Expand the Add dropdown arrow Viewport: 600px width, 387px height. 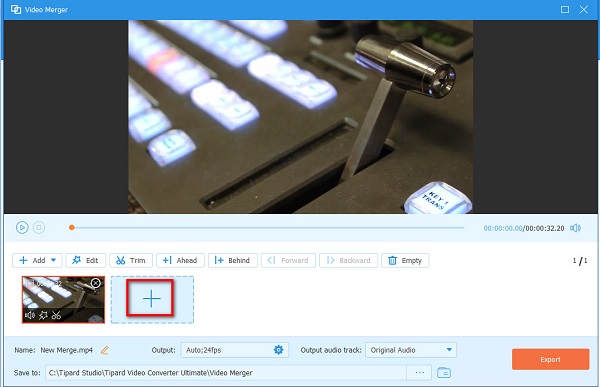click(x=54, y=260)
